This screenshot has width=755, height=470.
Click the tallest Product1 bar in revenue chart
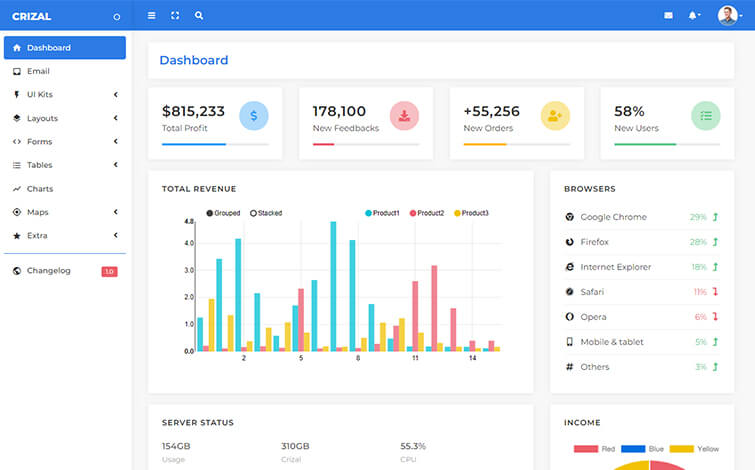tap(333, 286)
